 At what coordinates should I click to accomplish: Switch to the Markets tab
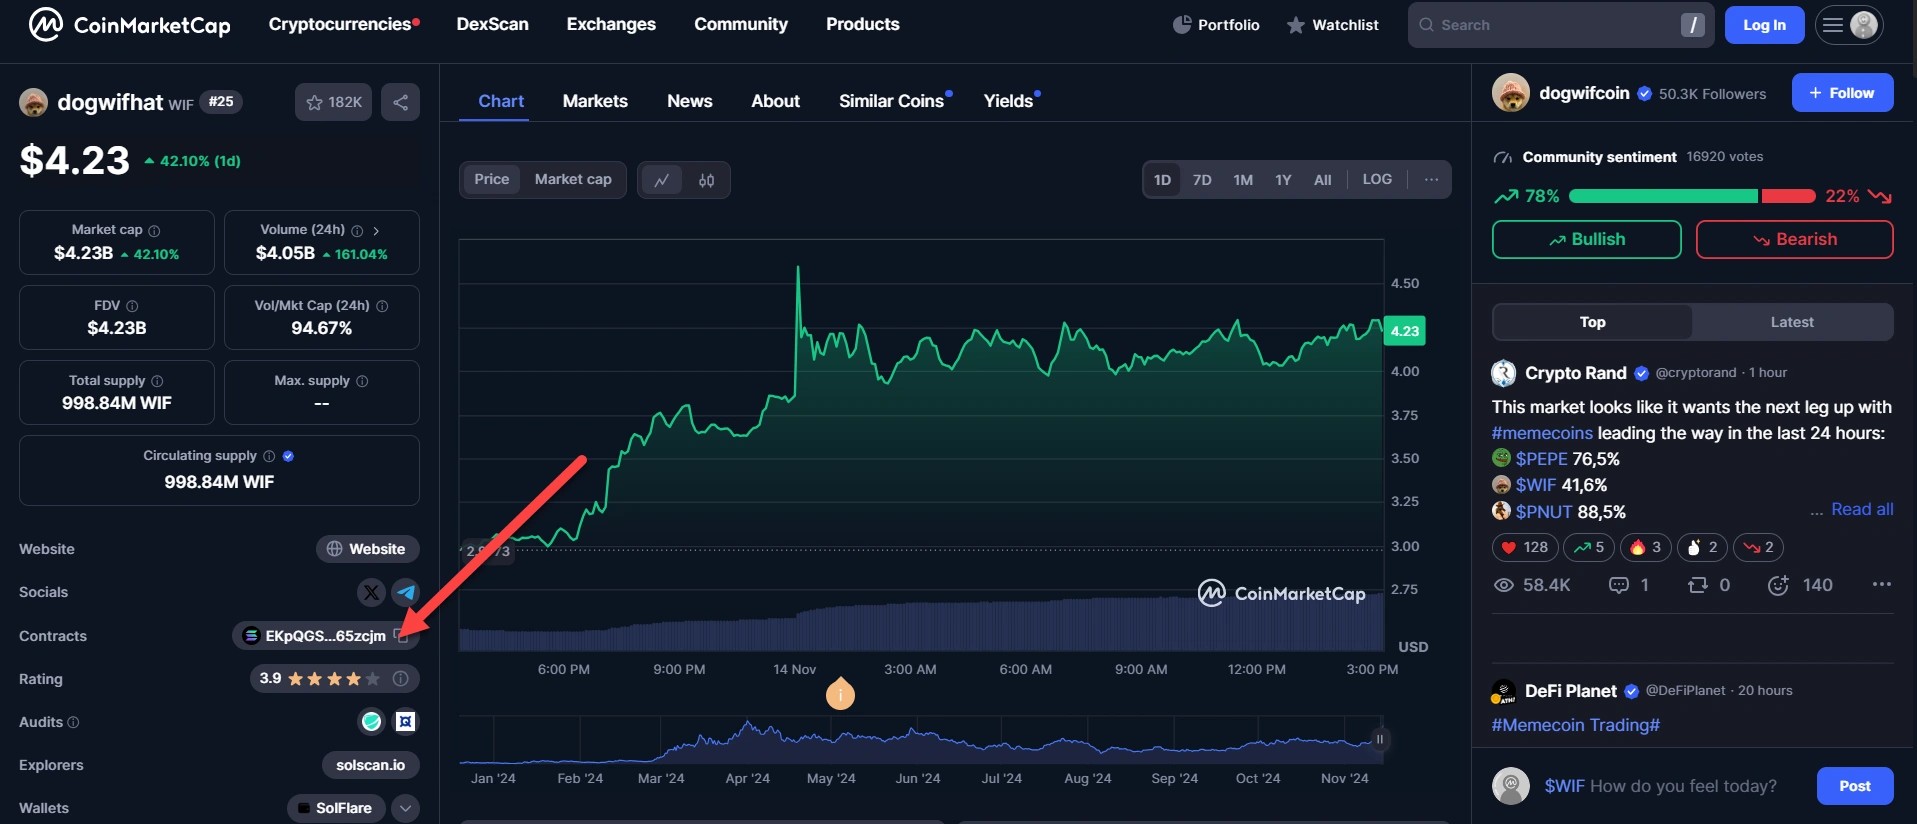tap(595, 101)
